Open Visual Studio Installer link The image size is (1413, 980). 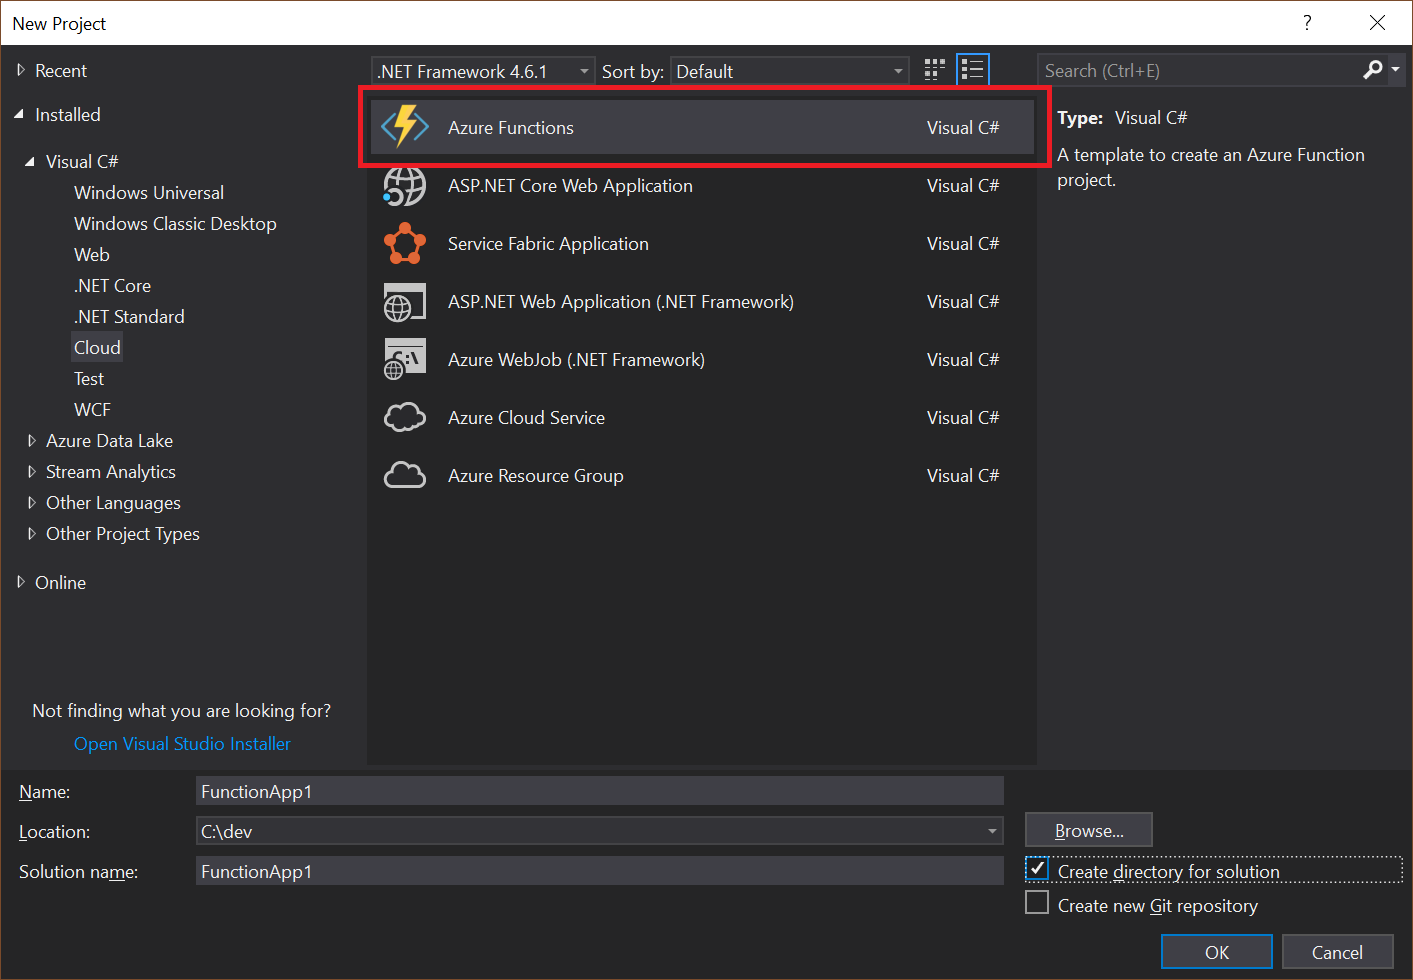pyautogui.click(x=182, y=743)
